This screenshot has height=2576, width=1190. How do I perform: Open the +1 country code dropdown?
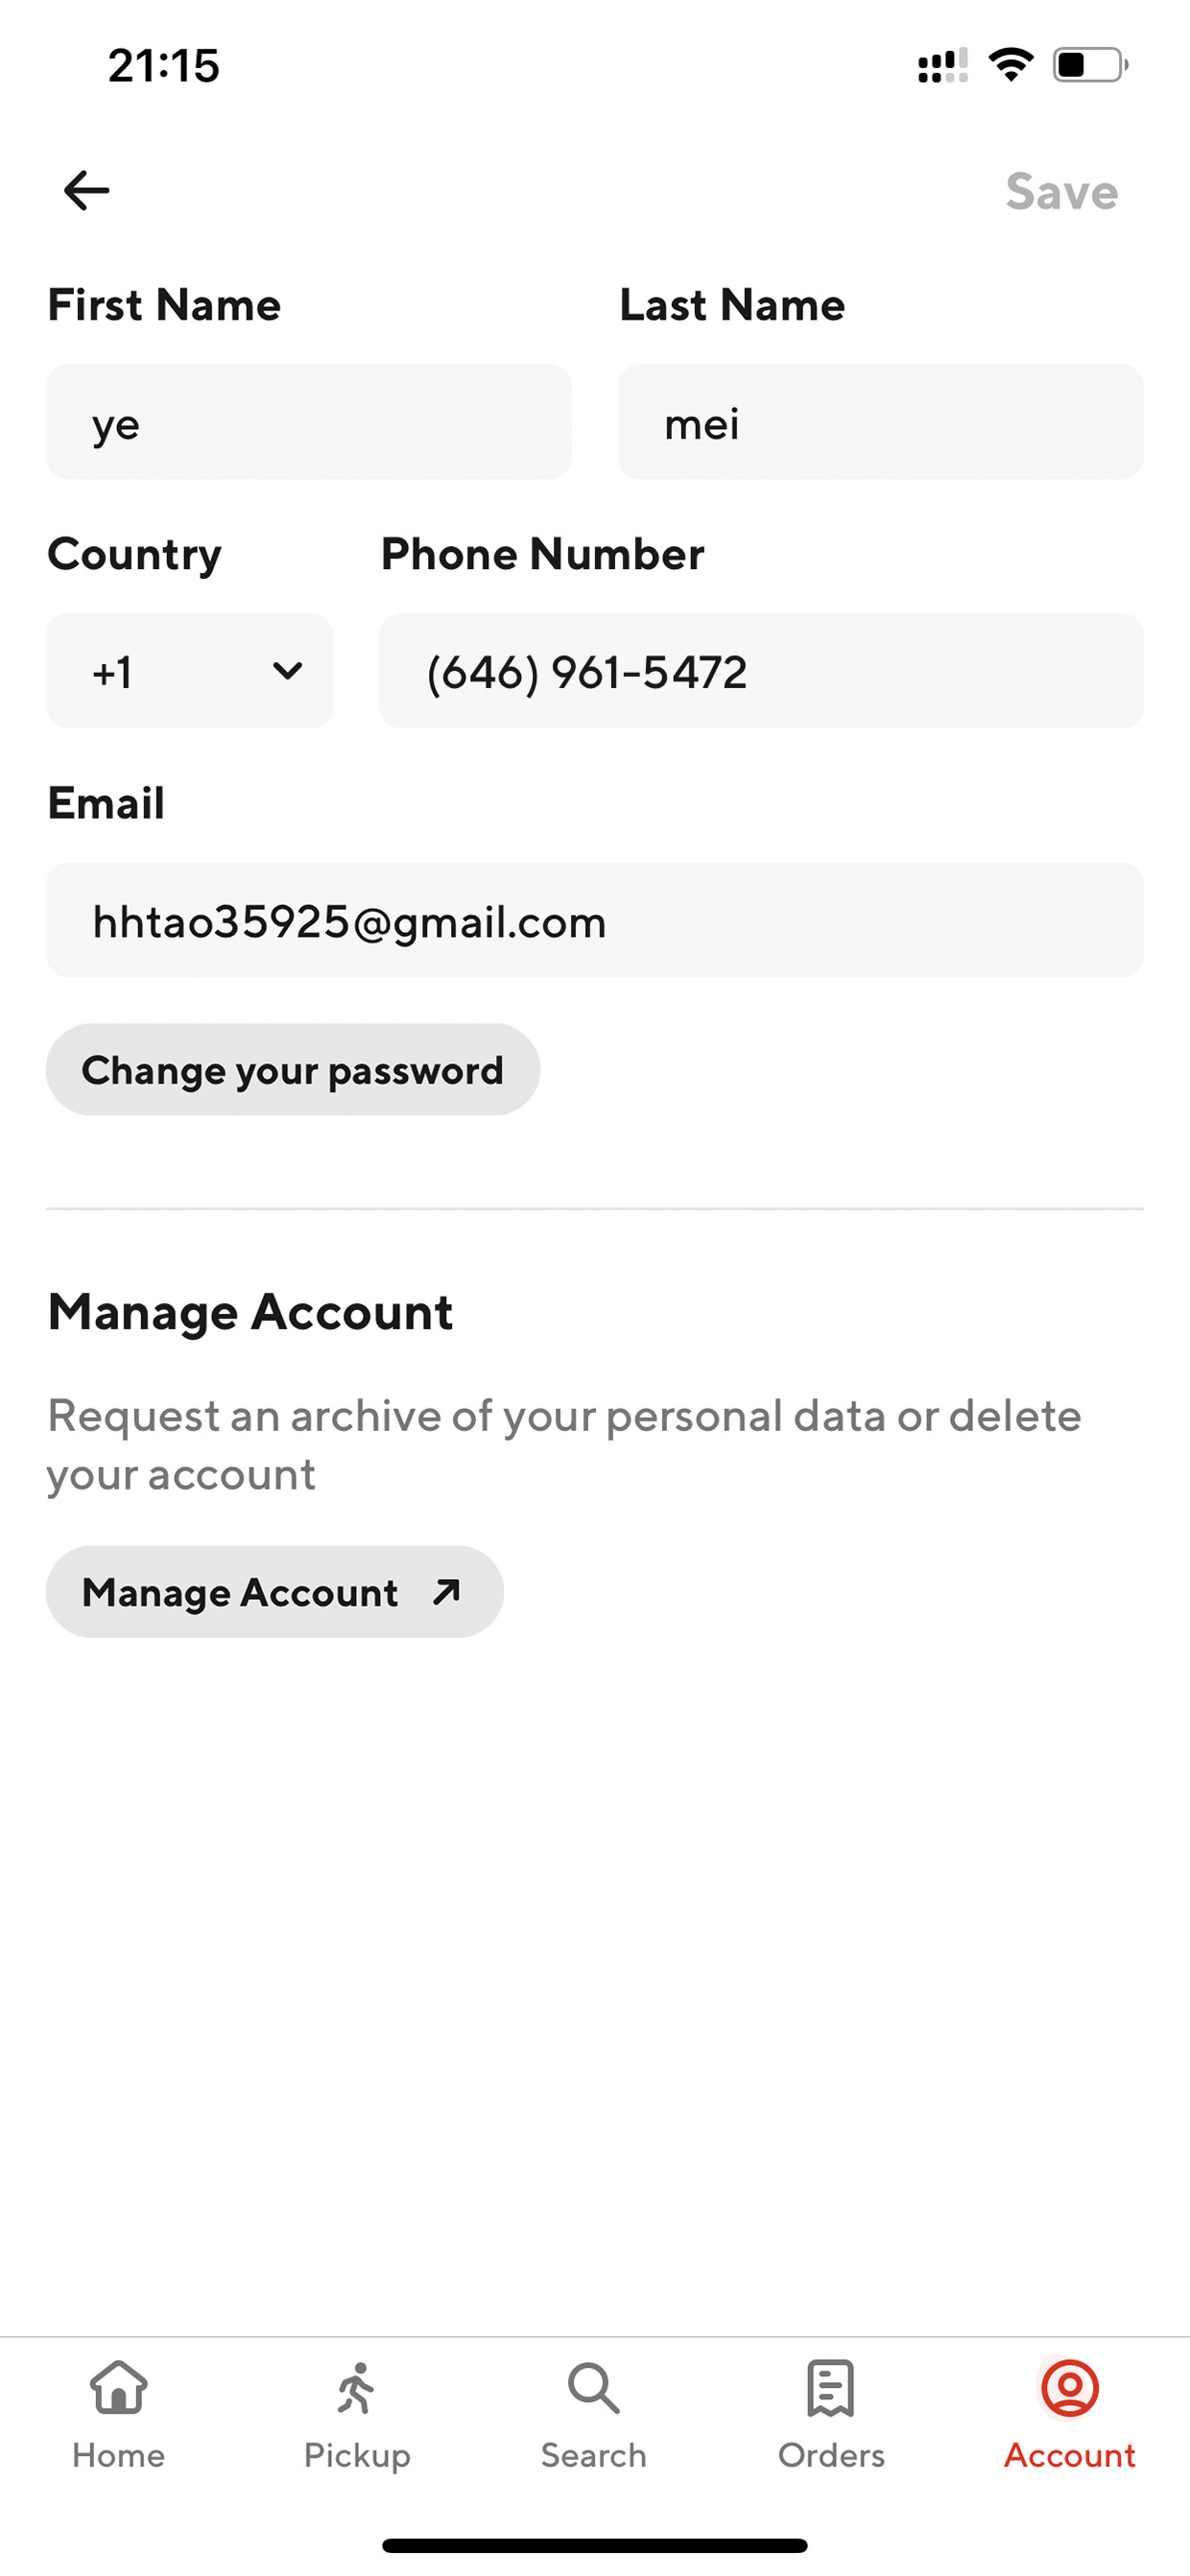[x=189, y=671]
